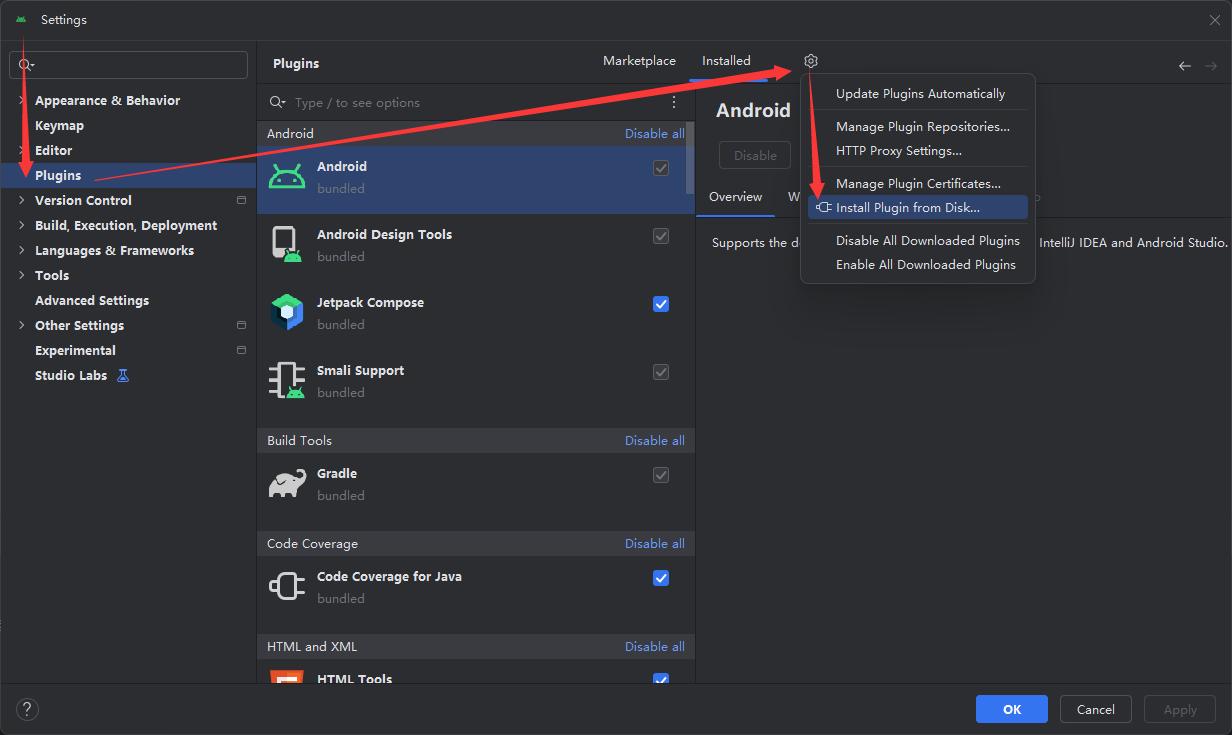Navigate forward with the right arrow
This screenshot has width=1232, height=735.
[x=1211, y=65]
